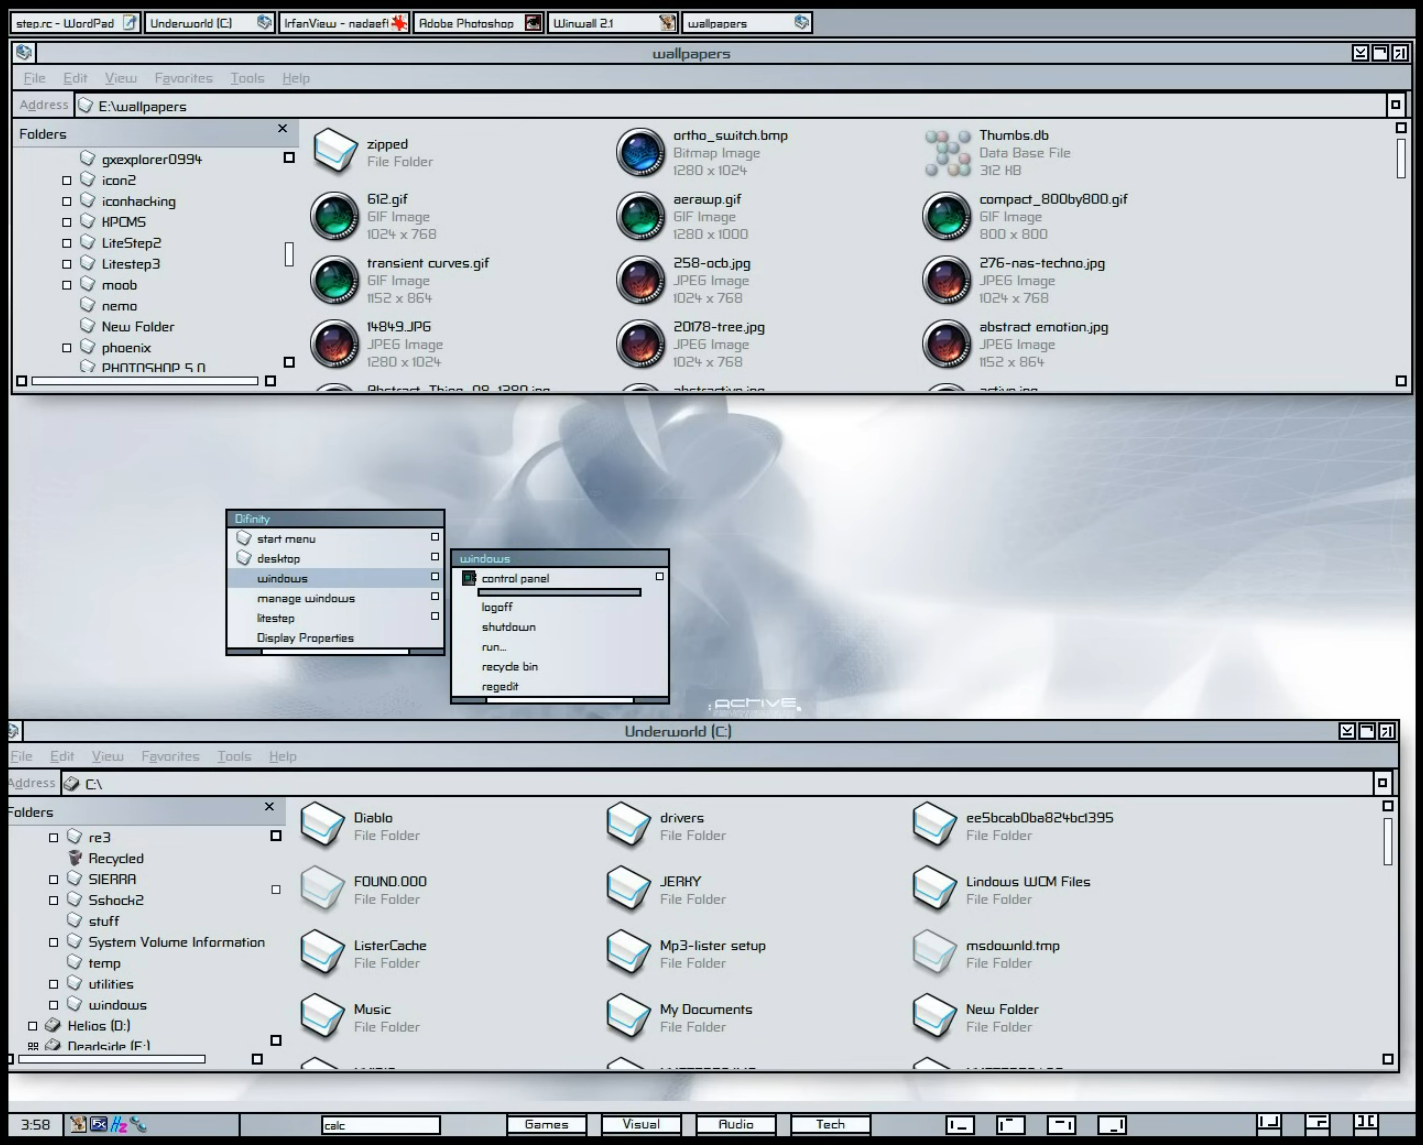The width and height of the screenshot is (1423, 1145).
Task: Select the 20178-tree.jpg image icon
Action: pos(641,344)
